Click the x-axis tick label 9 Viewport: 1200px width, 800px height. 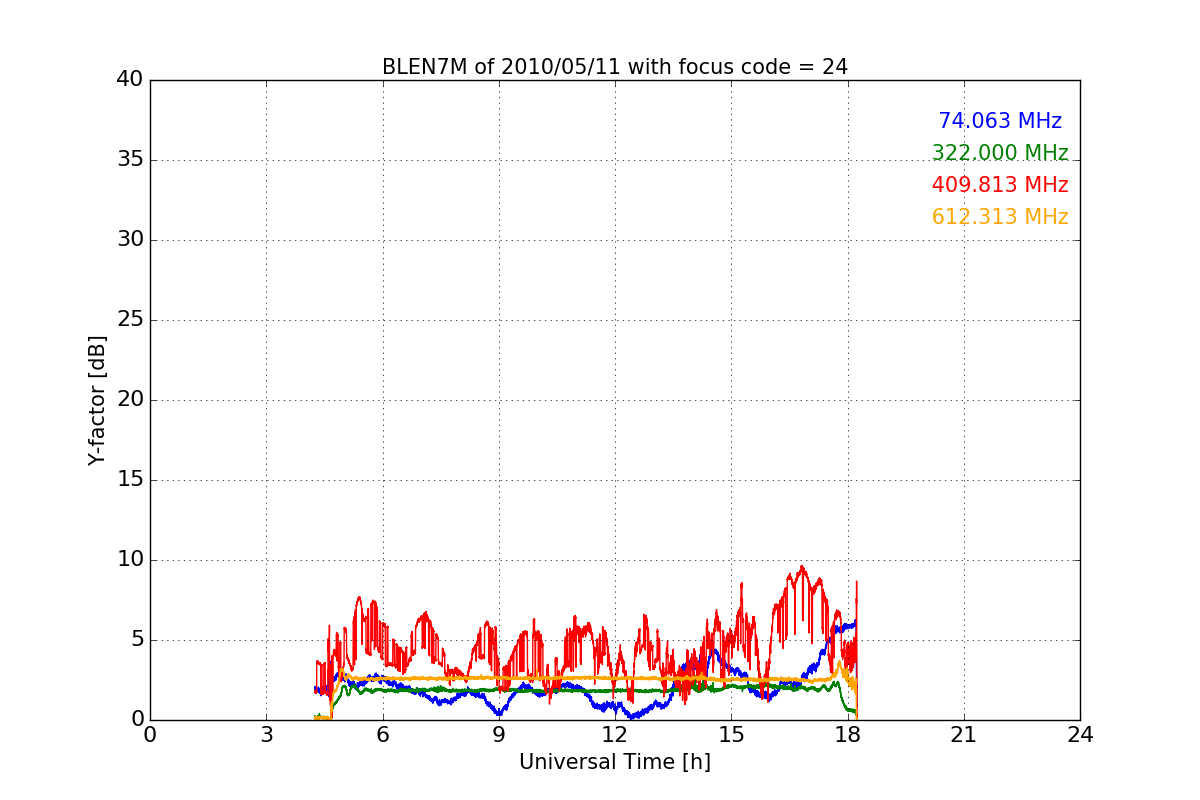[x=499, y=735]
